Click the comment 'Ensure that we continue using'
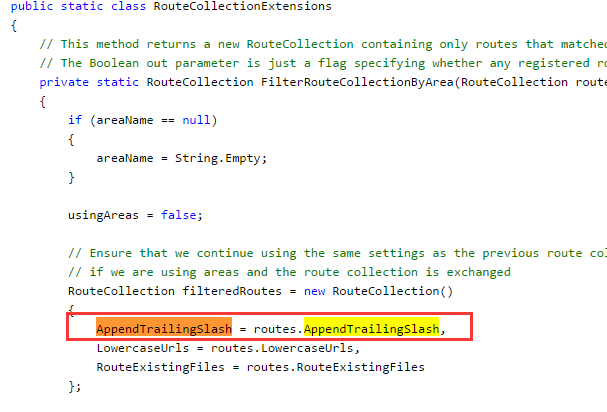 click(337, 253)
